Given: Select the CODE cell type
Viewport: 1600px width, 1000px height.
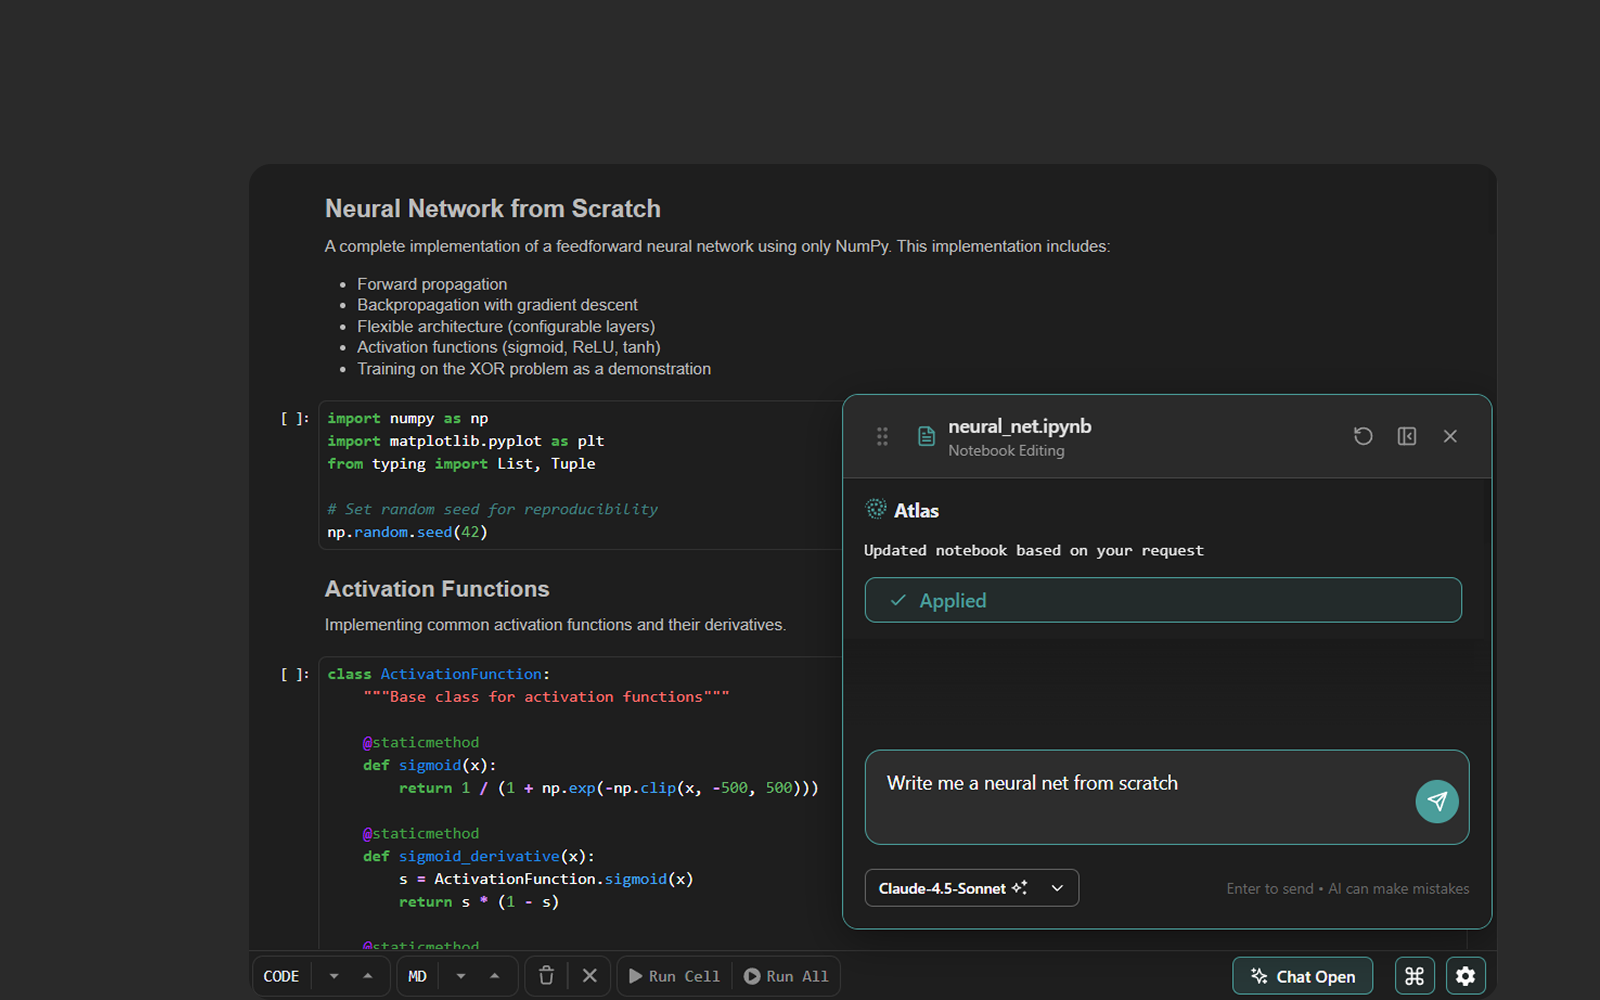Looking at the screenshot, I should click(x=281, y=975).
